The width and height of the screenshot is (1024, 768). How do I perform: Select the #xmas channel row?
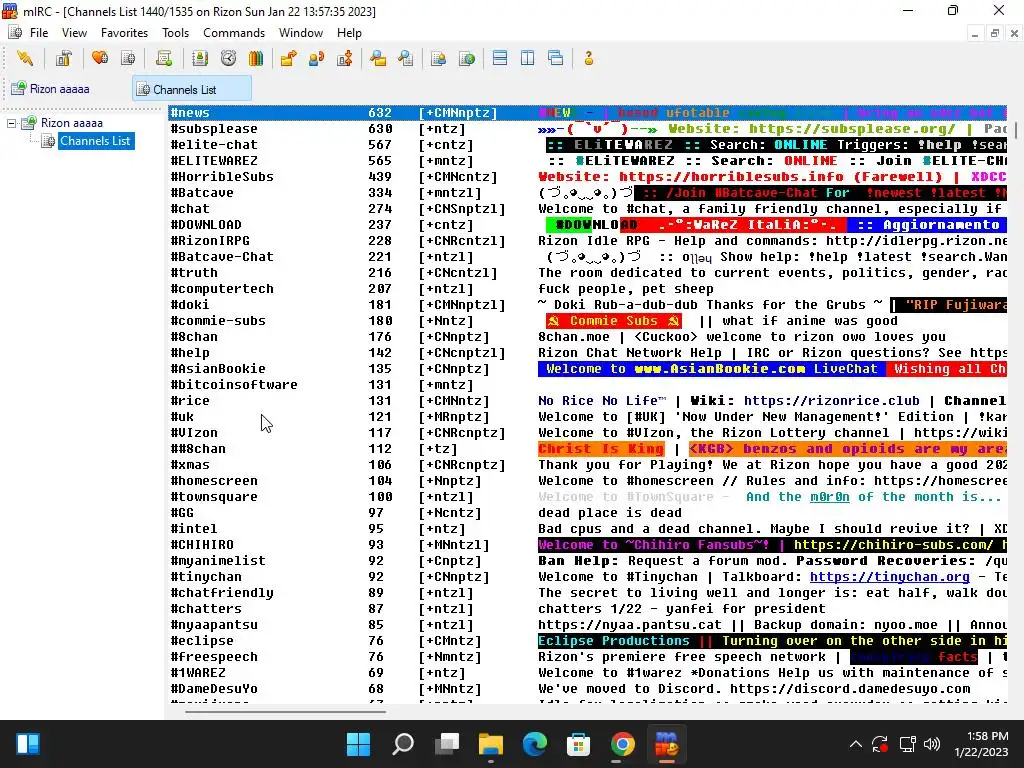pyautogui.click(x=587, y=465)
